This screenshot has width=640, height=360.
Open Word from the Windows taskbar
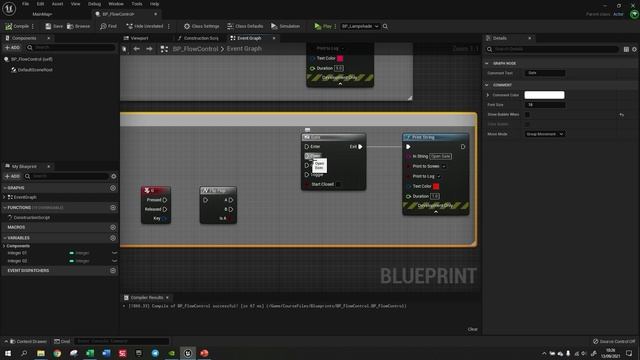(106, 353)
